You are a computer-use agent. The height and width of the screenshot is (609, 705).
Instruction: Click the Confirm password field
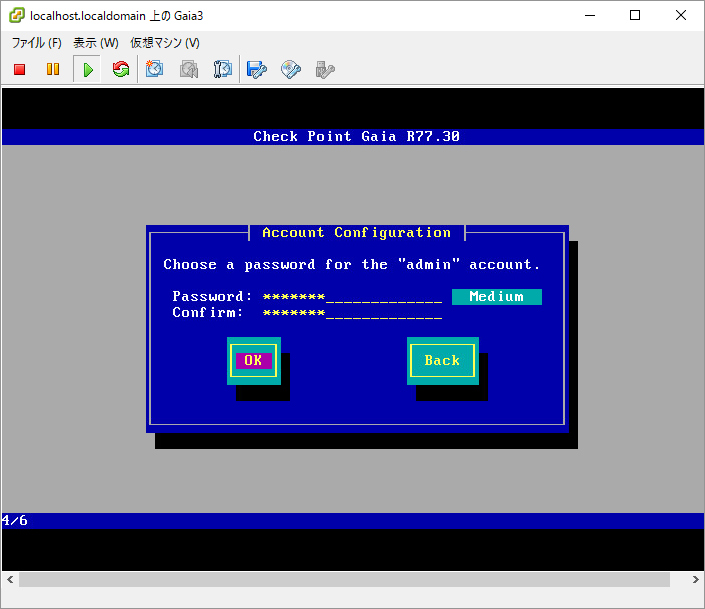tap(352, 313)
